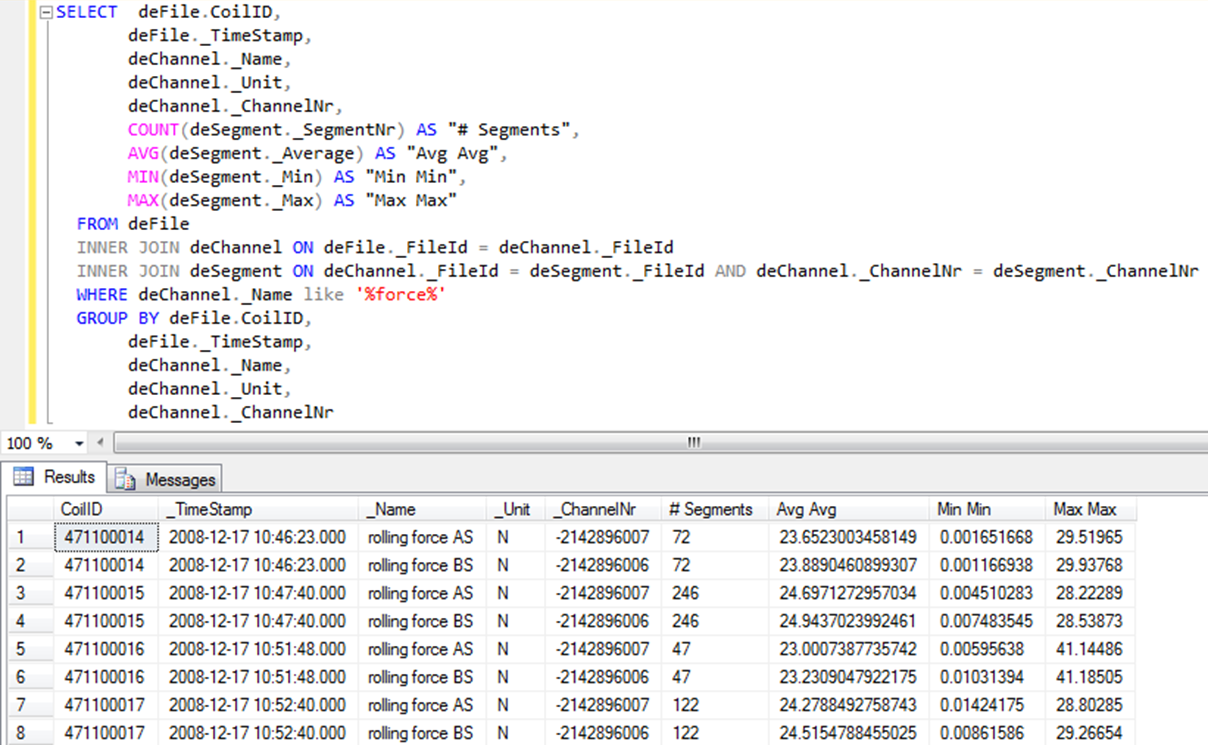Click the FROM keyword in the query
The width and height of the screenshot is (1208, 745).
[97, 224]
